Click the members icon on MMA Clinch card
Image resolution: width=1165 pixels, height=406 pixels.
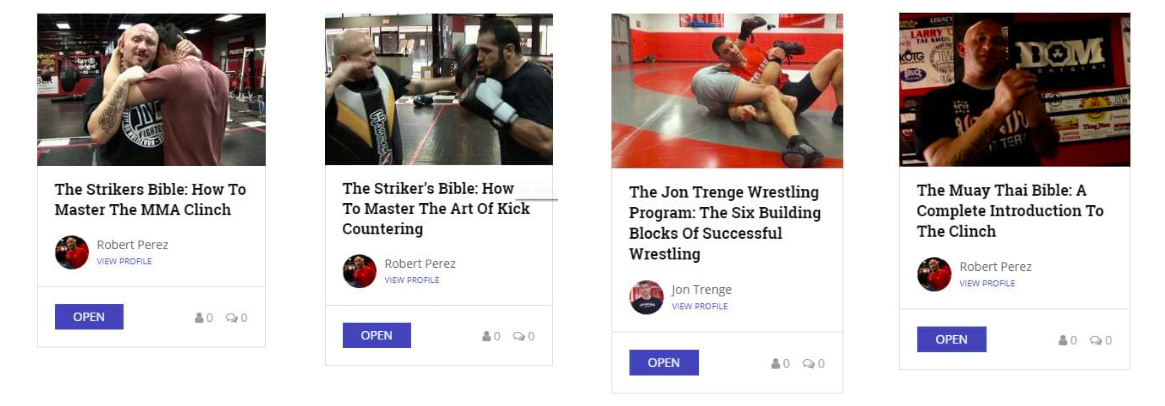(x=199, y=318)
